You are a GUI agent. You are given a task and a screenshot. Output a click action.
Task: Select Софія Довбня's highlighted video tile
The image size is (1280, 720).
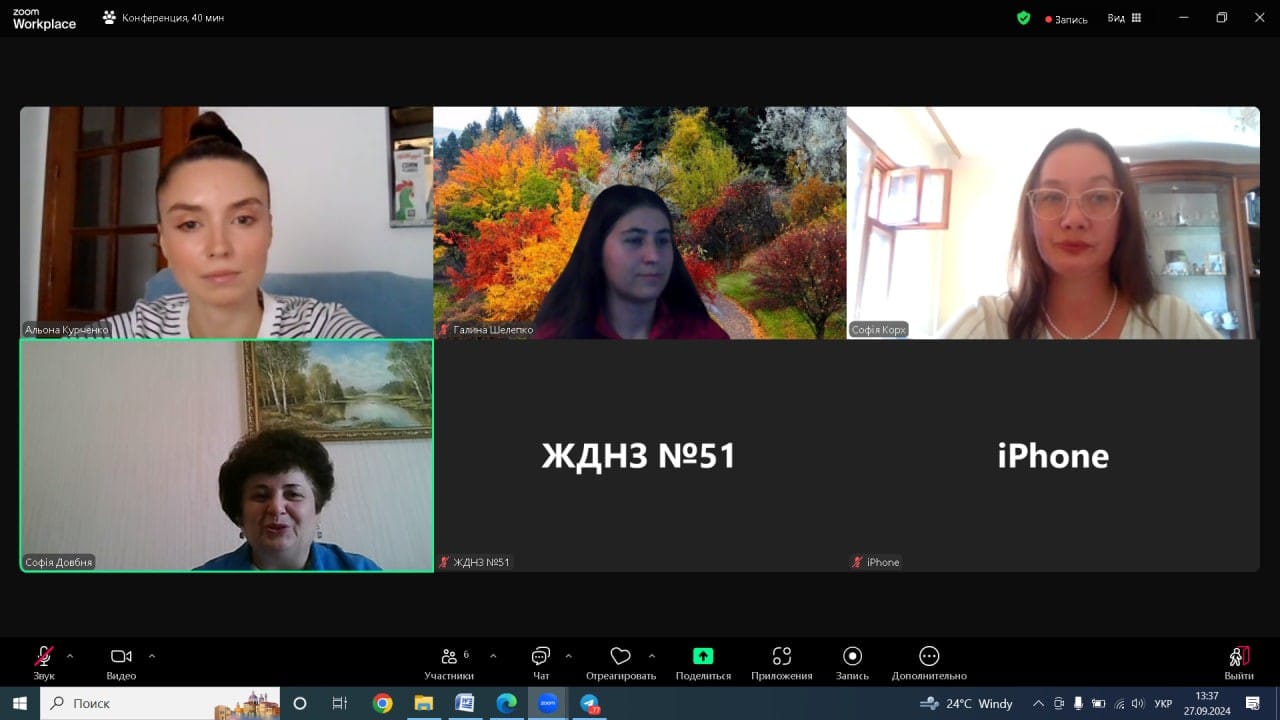click(226, 456)
